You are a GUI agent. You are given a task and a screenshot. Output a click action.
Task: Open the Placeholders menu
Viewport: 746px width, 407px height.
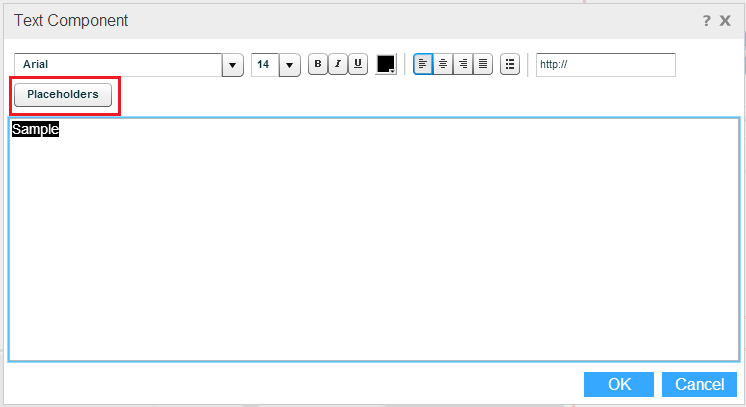point(62,94)
